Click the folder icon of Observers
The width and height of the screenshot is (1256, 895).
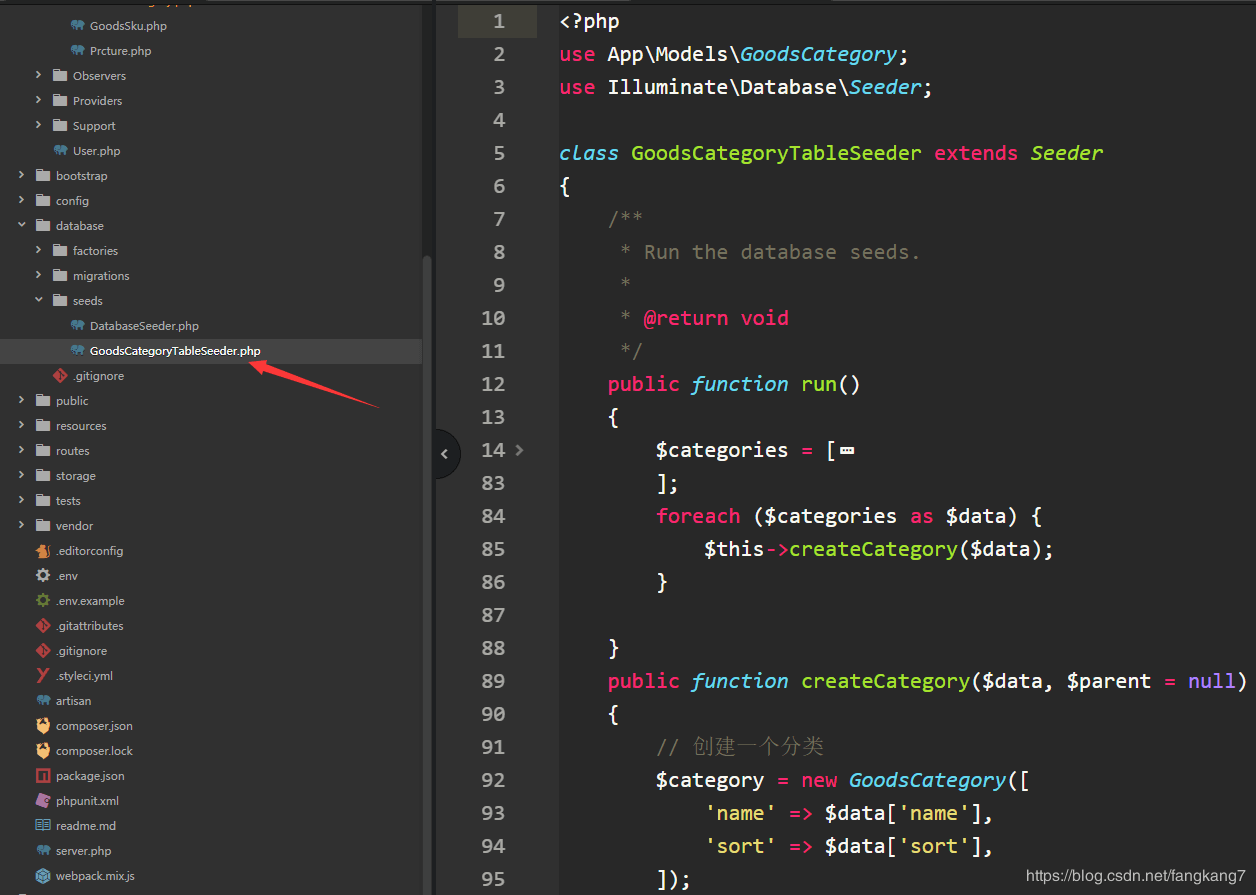pyautogui.click(x=59, y=76)
